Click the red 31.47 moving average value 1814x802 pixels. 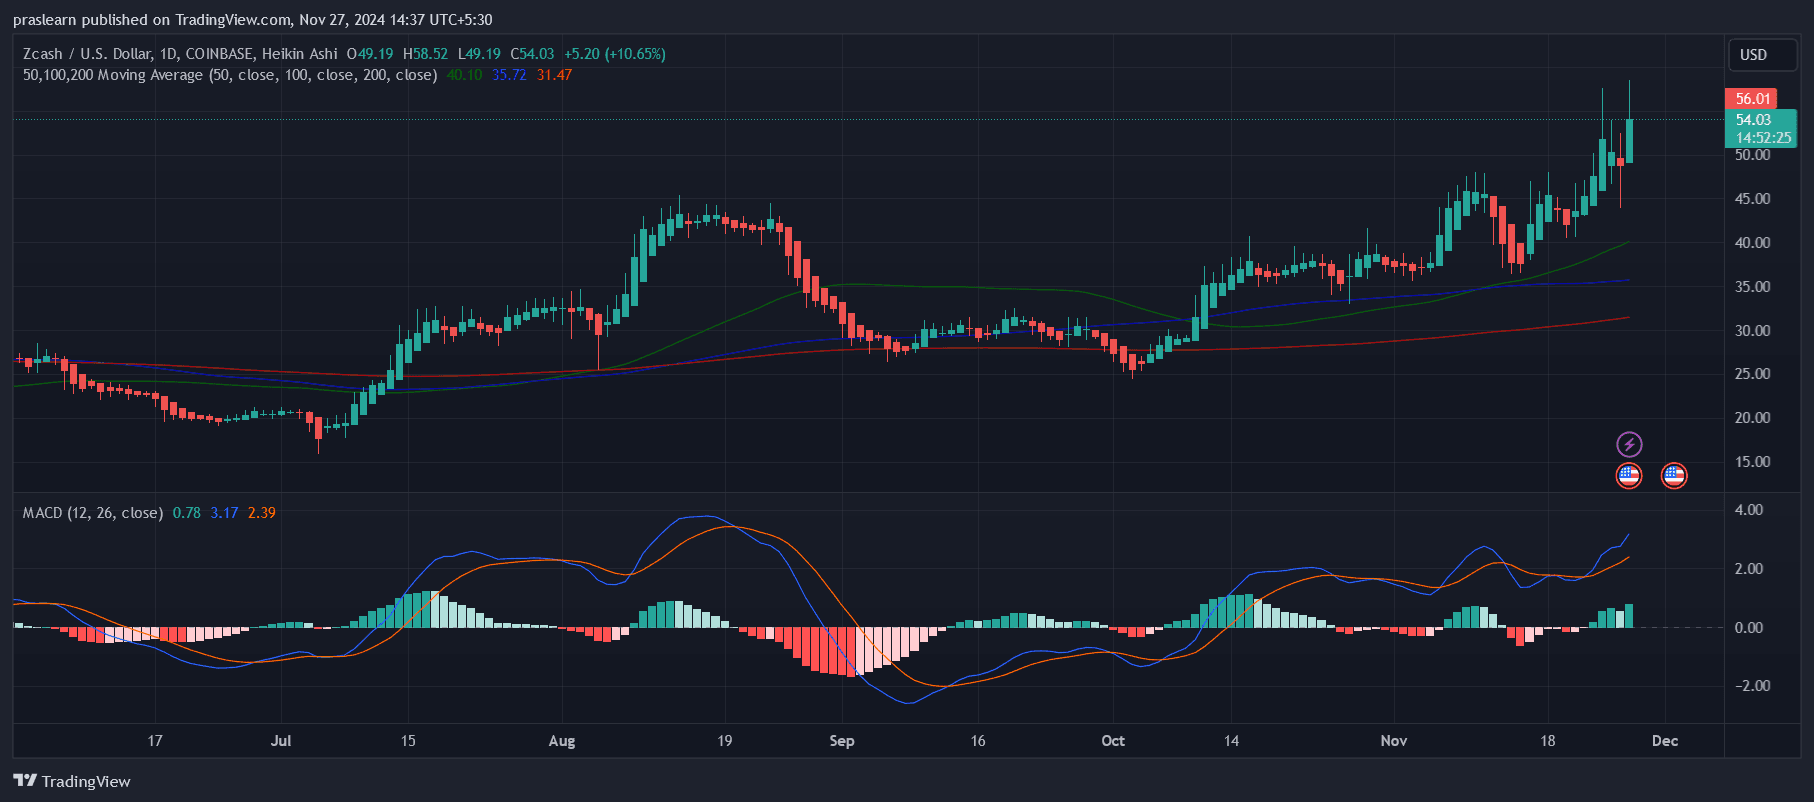[x=554, y=75]
